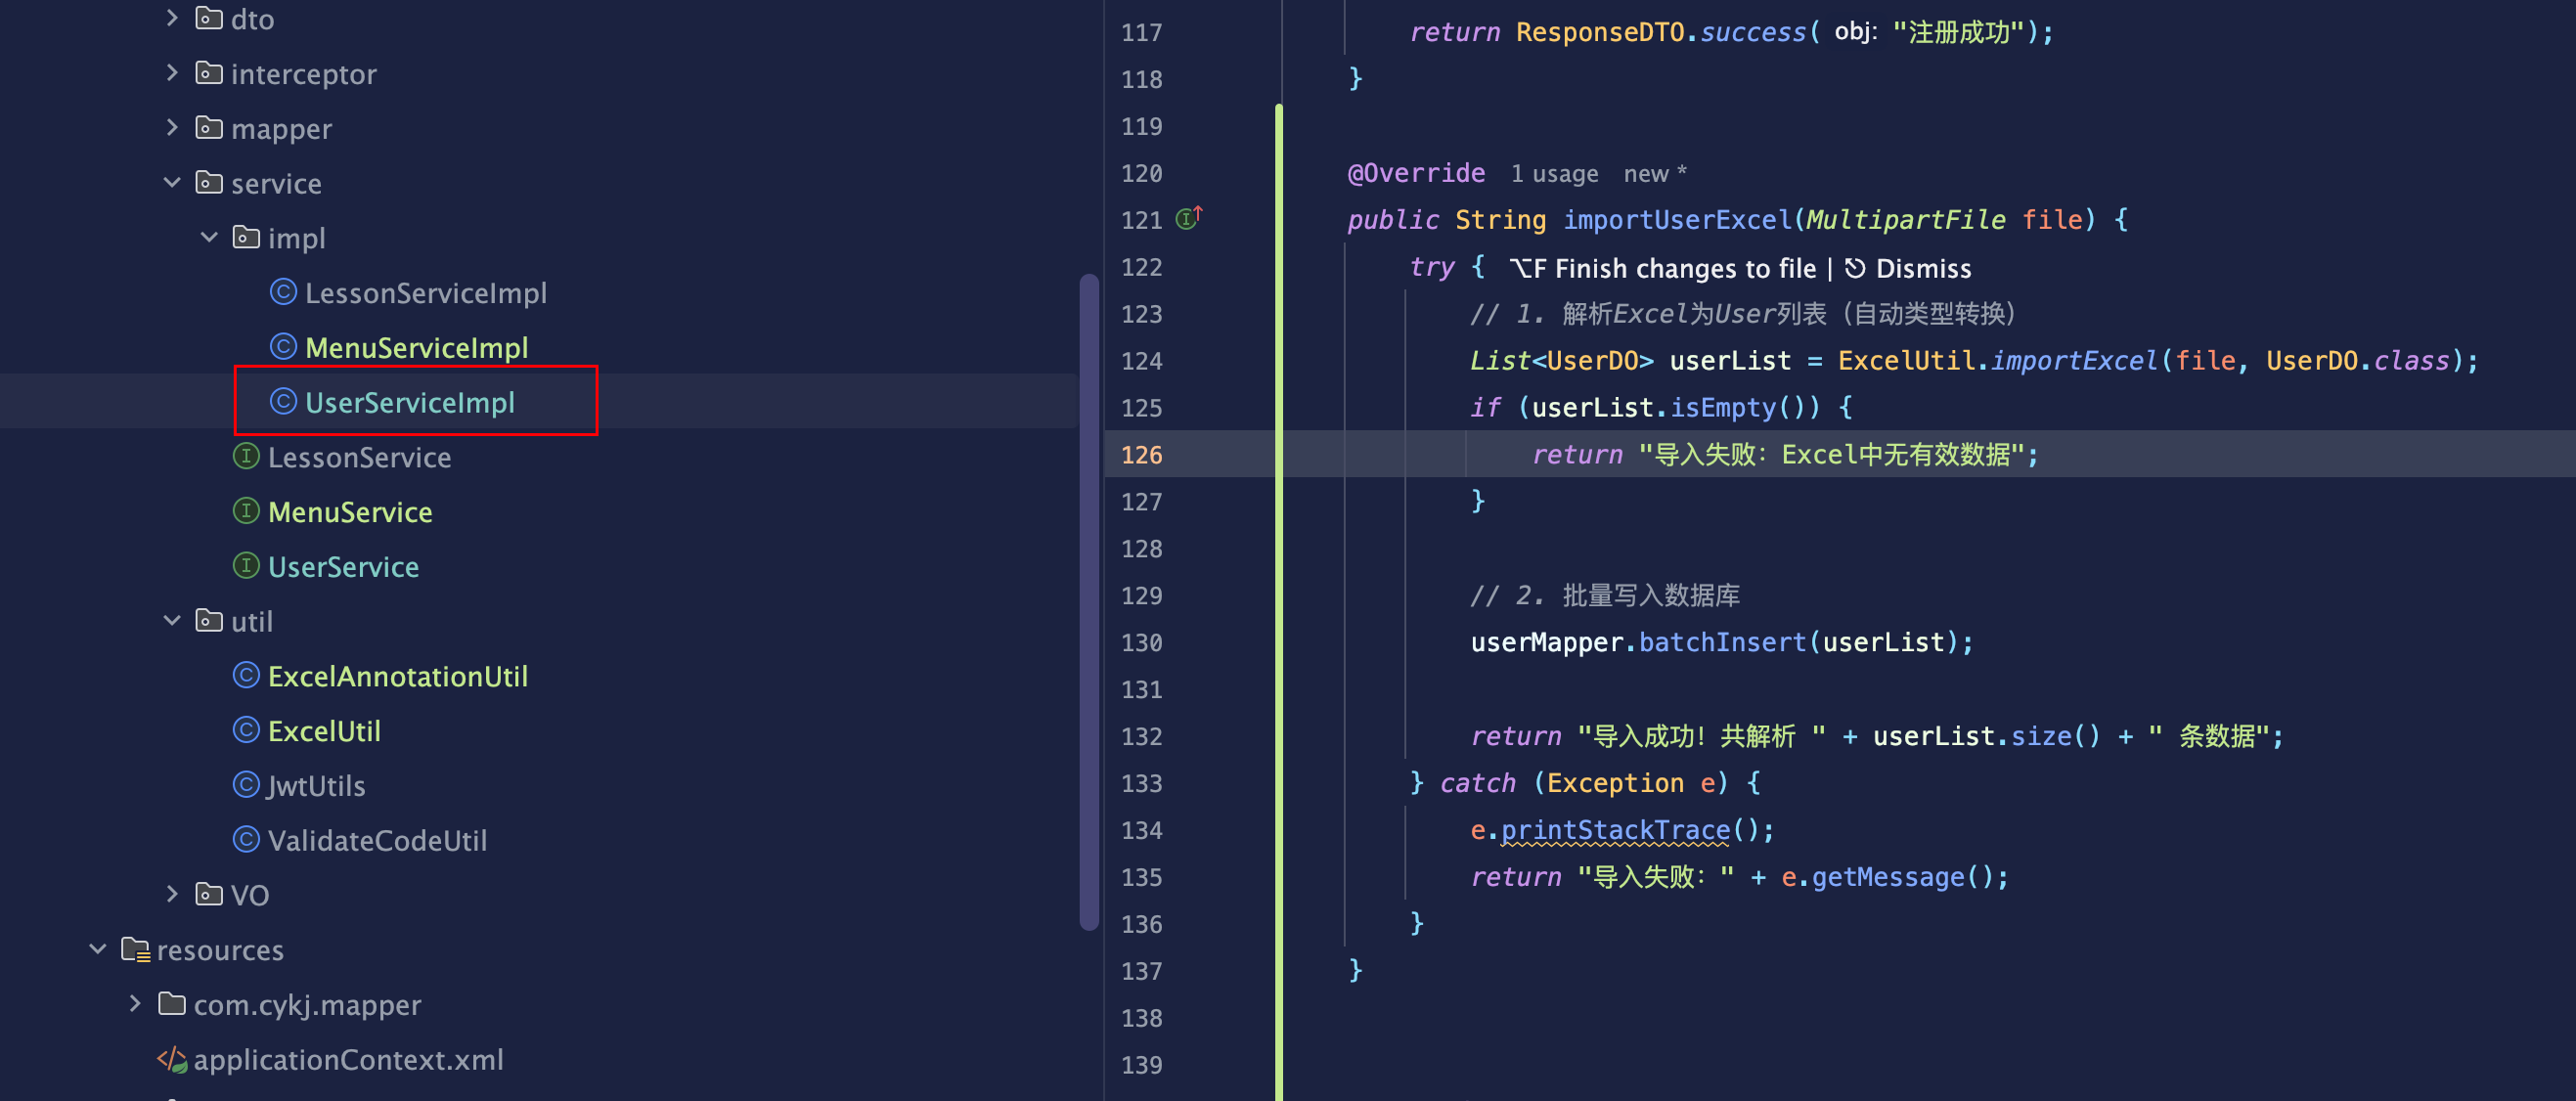Click the implements-method gutter icon at line 121
The image size is (2576, 1101).
tap(1188, 218)
